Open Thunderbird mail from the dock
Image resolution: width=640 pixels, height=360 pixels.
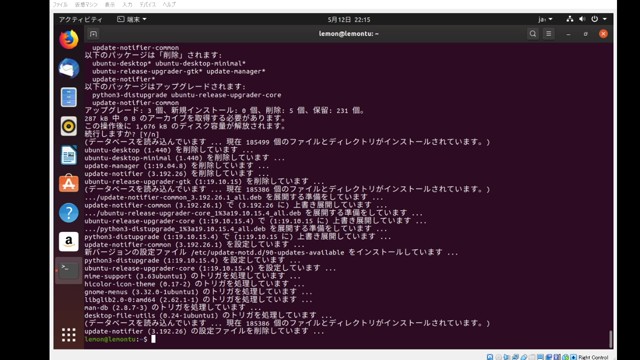click(x=69, y=68)
